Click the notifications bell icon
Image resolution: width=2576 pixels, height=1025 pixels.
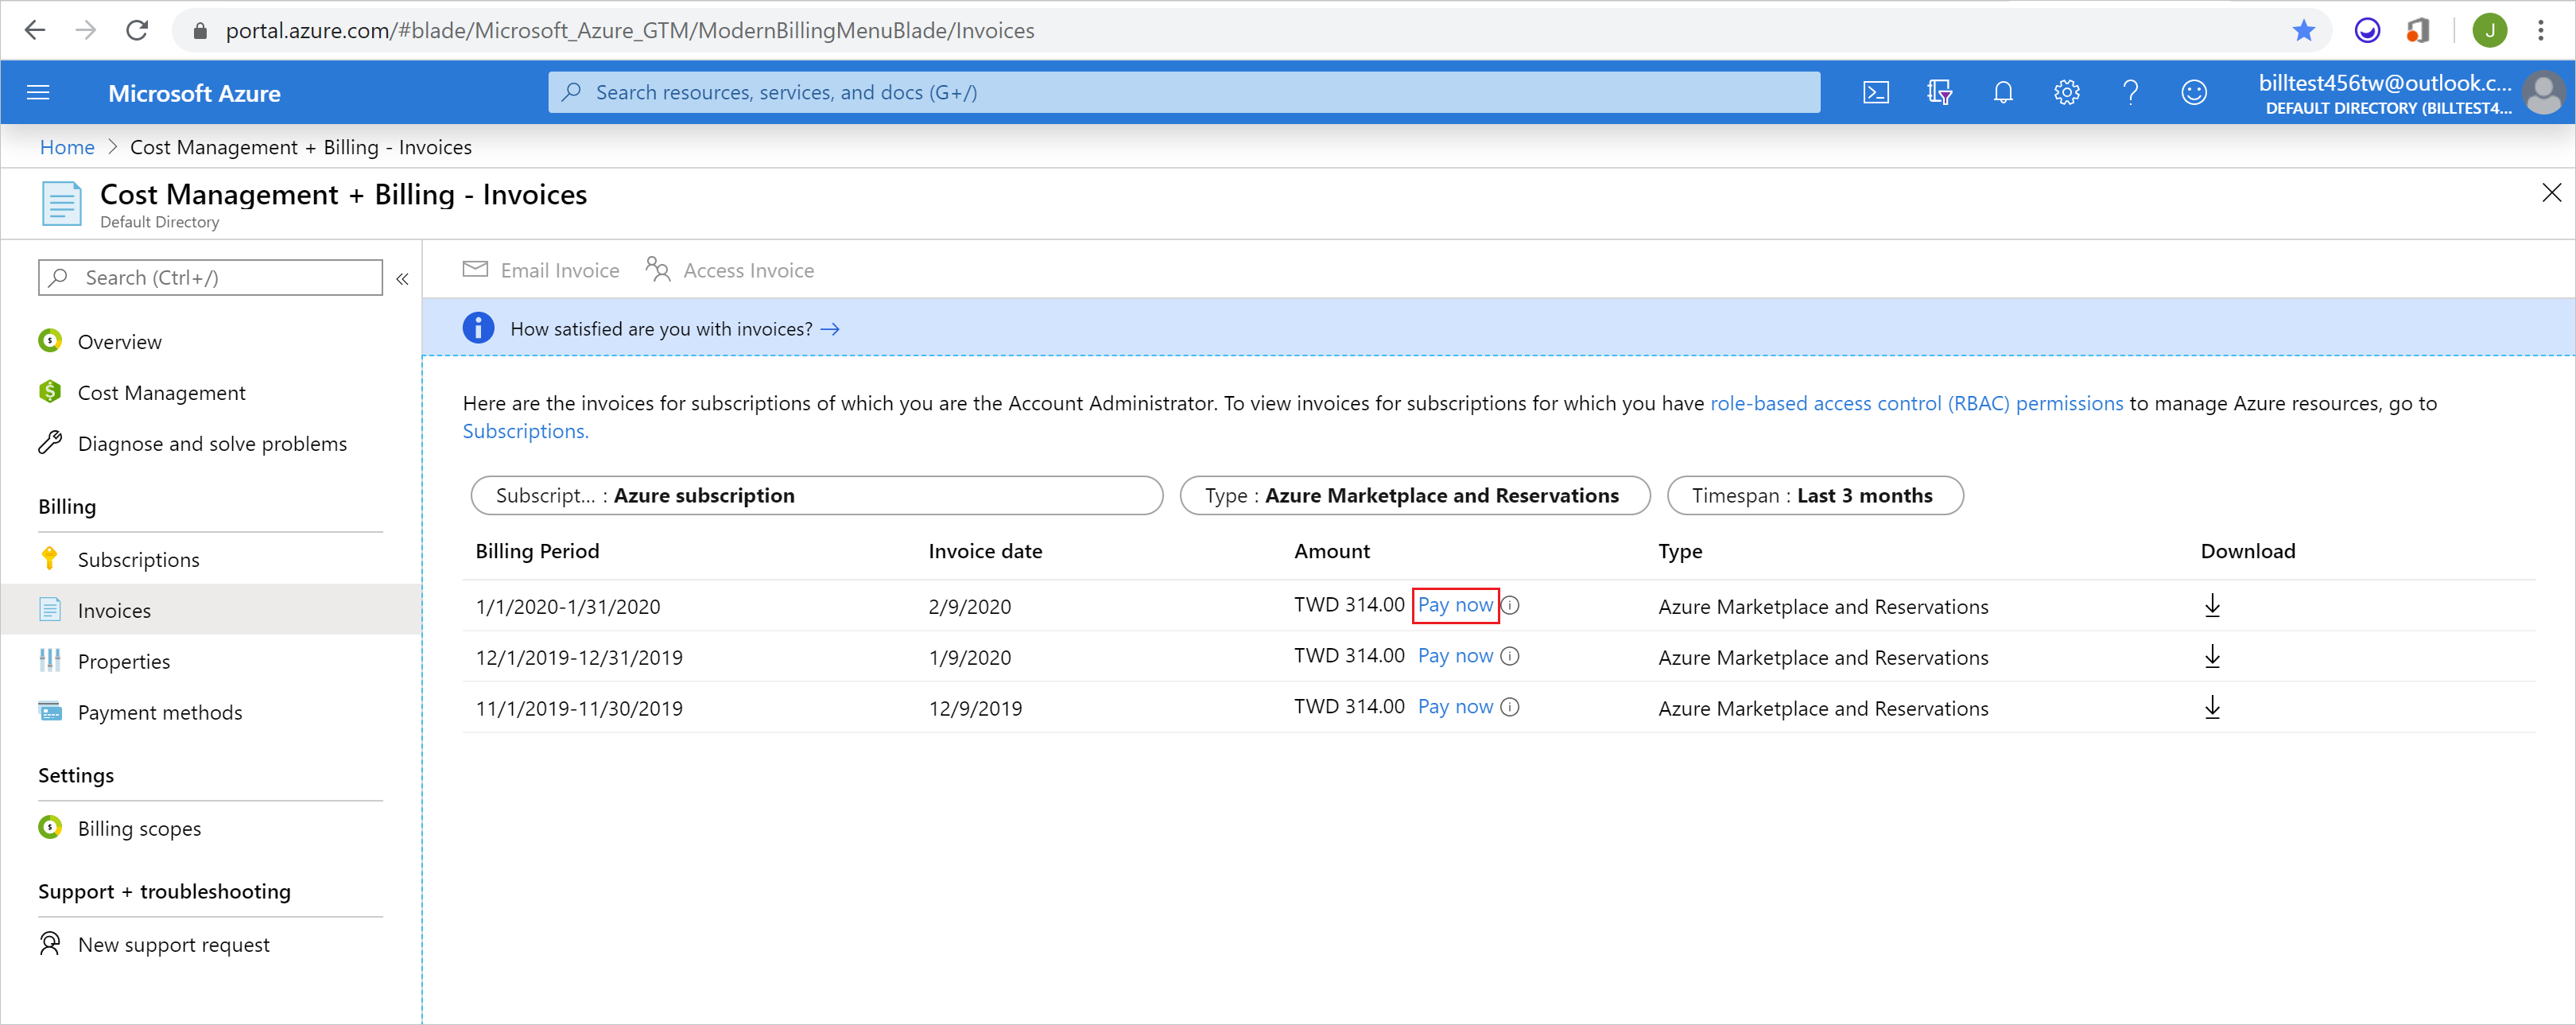point(2001,92)
